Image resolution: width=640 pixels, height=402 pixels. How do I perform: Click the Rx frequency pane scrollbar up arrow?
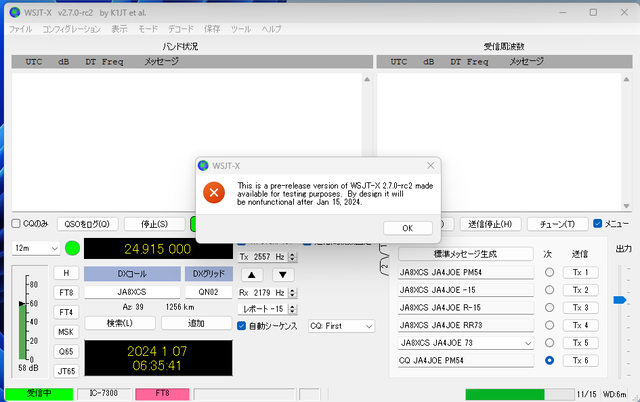pos(626,79)
